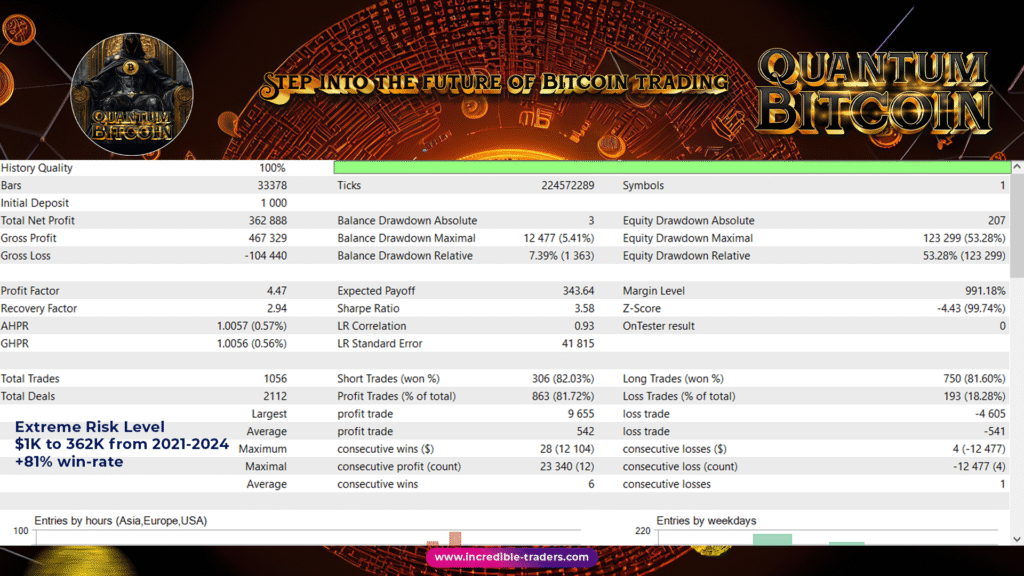
Task: Click the Total Net Profit value "362 888"
Action: pos(267,221)
